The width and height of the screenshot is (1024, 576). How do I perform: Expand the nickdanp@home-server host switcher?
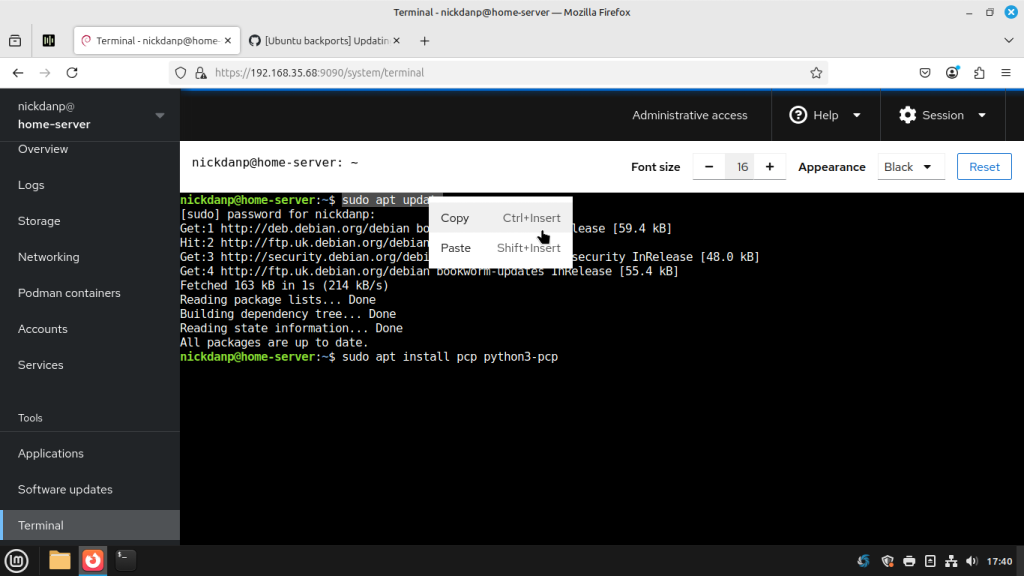tap(90, 115)
